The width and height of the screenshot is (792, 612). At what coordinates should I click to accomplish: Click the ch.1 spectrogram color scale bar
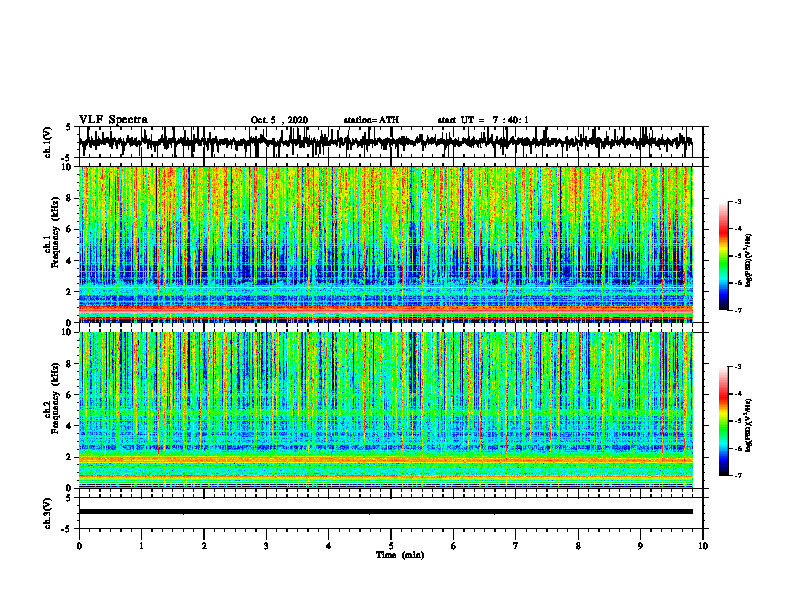coord(724,256)
